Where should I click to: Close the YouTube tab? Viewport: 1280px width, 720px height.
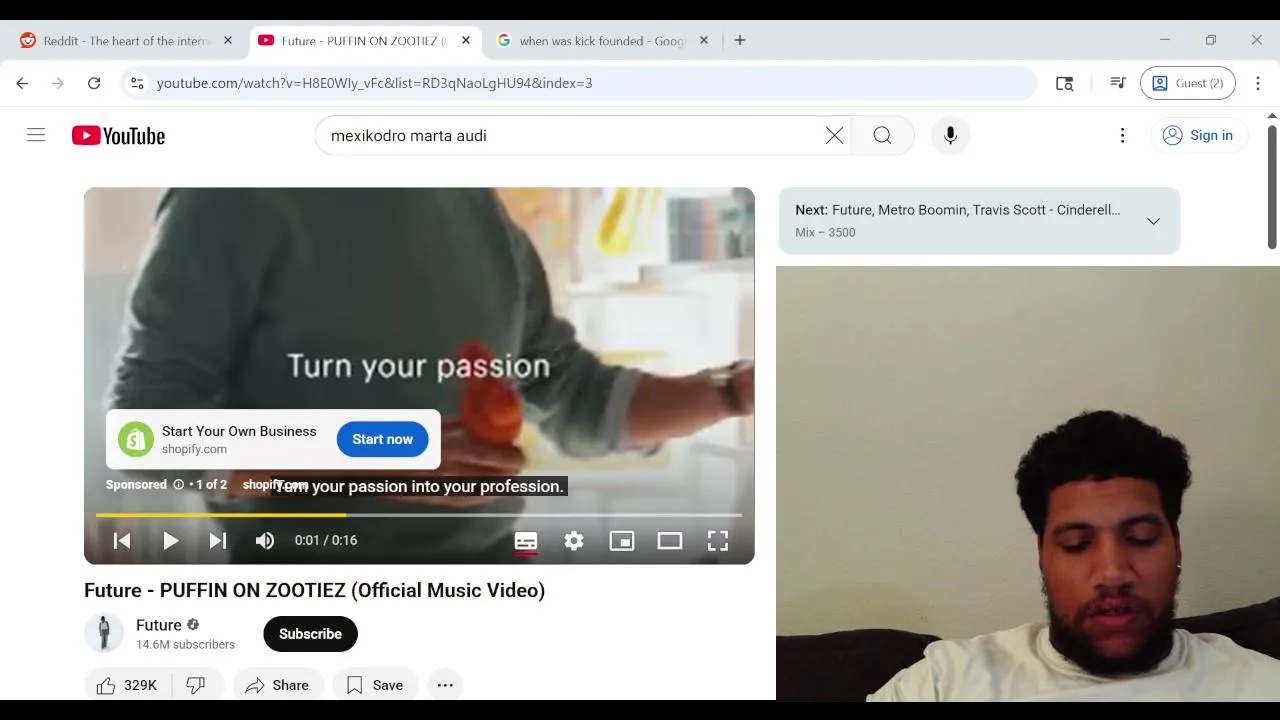[x=466, y=41]
